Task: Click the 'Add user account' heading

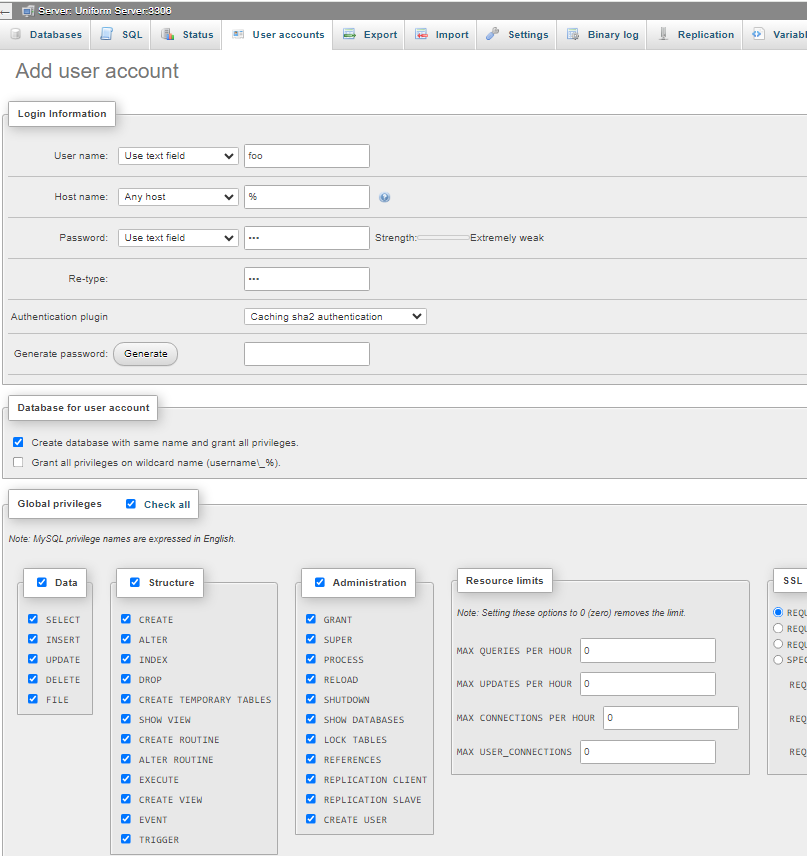Action: pos(97,71)
